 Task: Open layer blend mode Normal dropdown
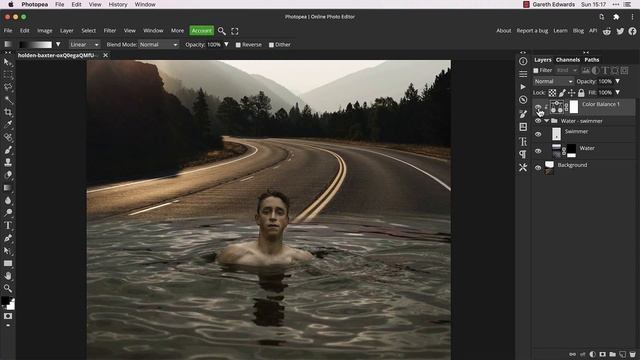553,82
